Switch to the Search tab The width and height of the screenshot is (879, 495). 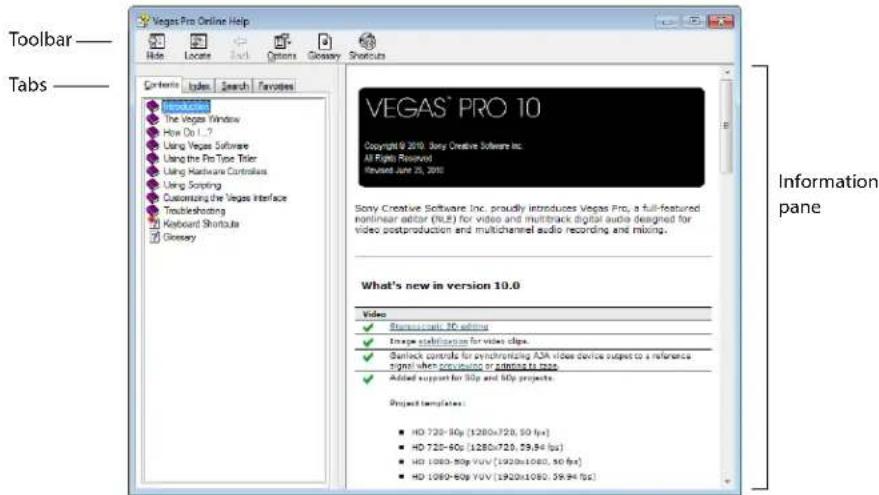(x=234, y=86)
